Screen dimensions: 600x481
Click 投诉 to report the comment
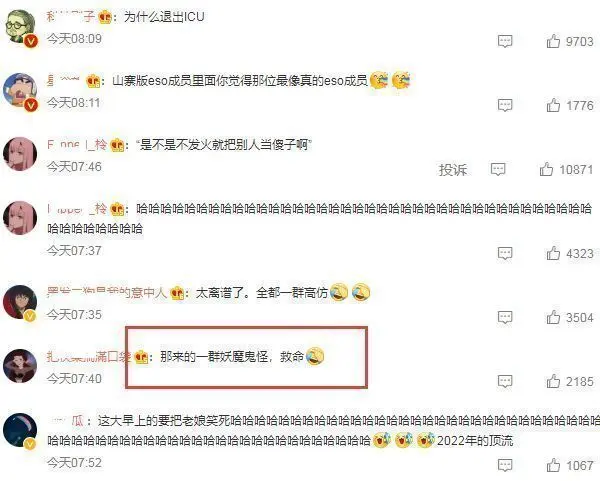453,170
